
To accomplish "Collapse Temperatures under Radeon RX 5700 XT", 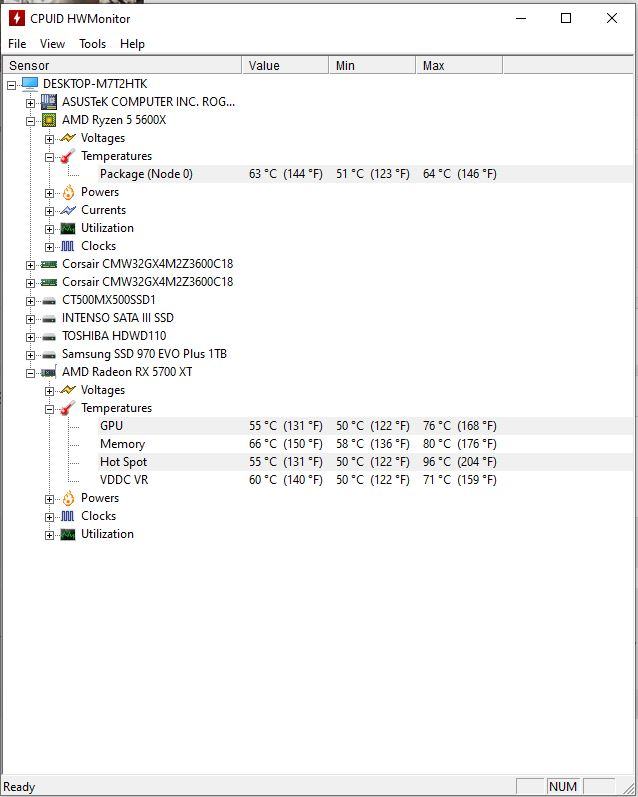I will 49,409.
